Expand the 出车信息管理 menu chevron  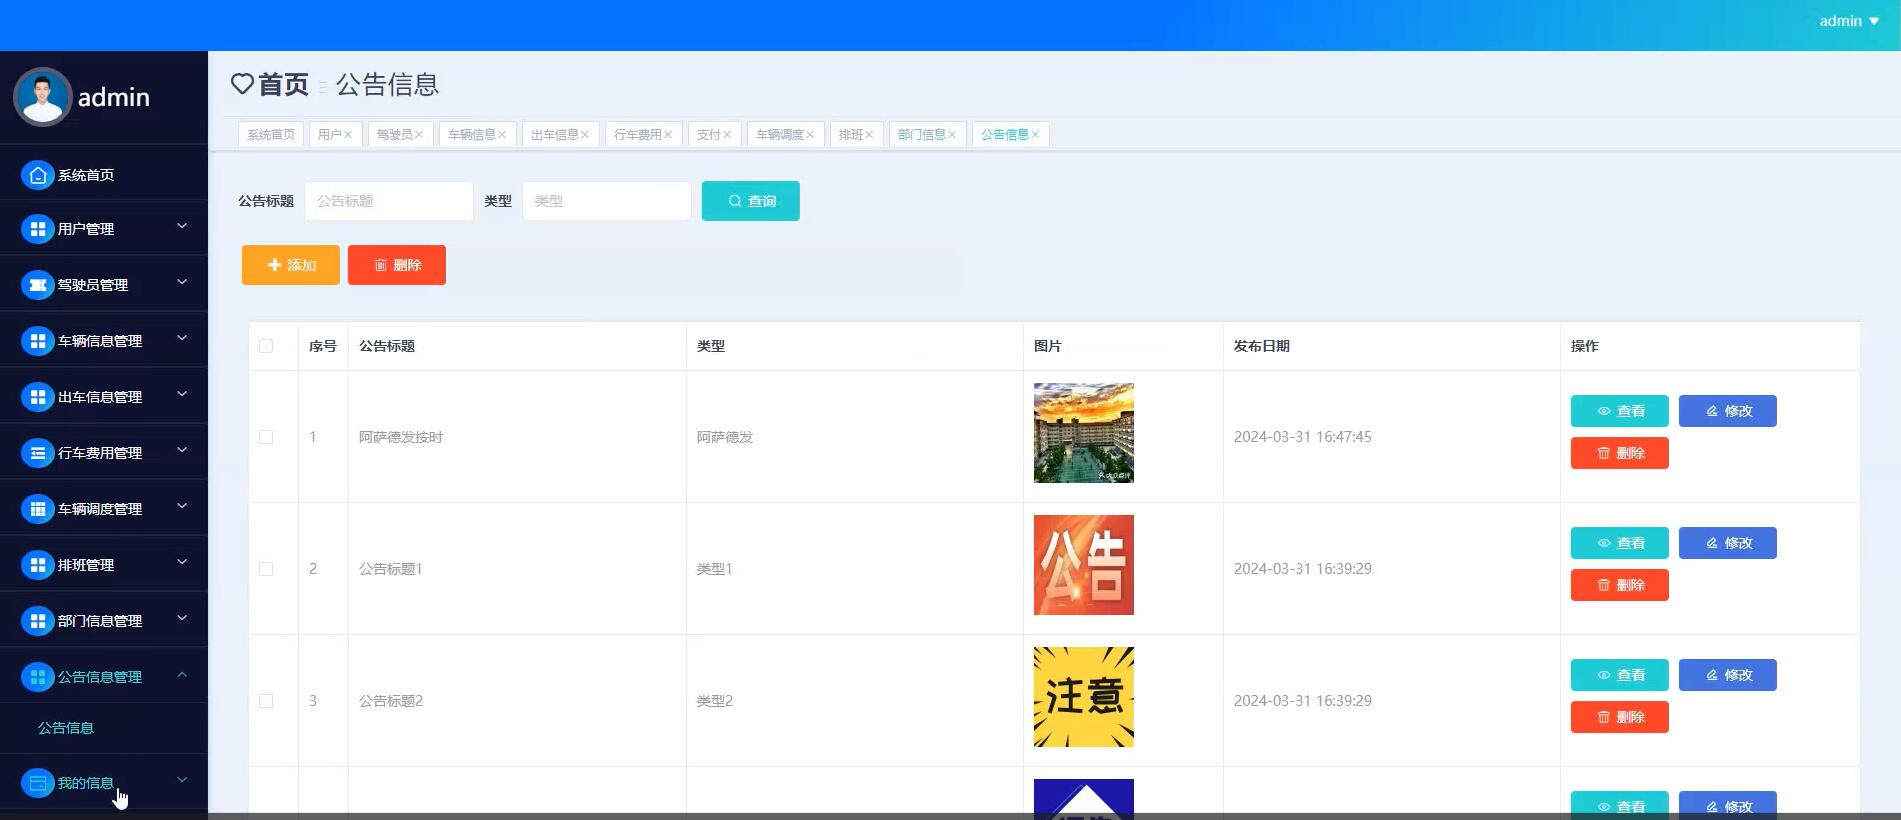click(x=182, y=395)
